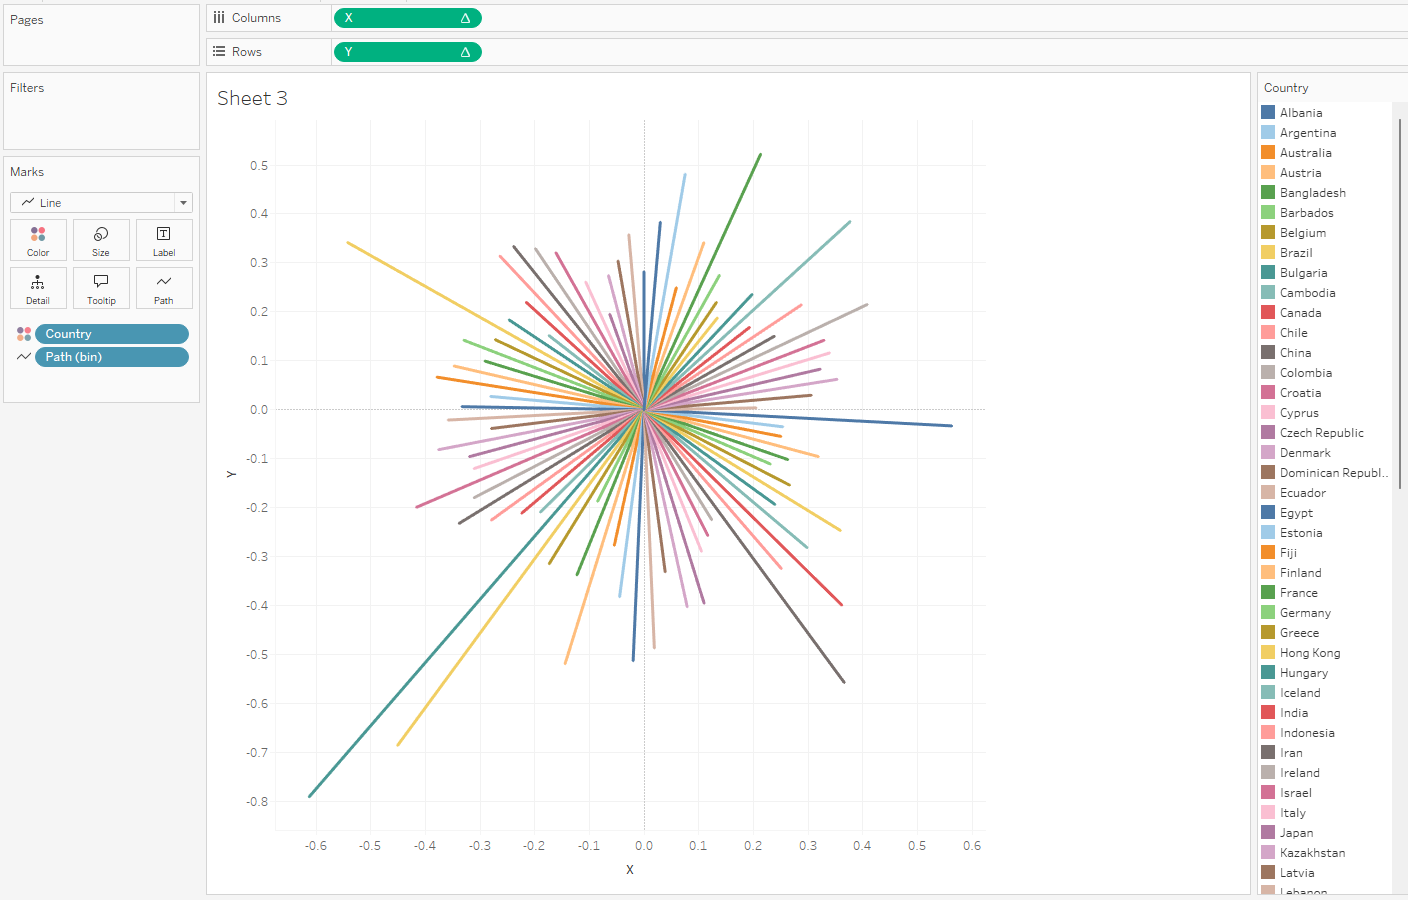Open the Label mark card
The image size is (1408, 900).
tap(164, 240)
